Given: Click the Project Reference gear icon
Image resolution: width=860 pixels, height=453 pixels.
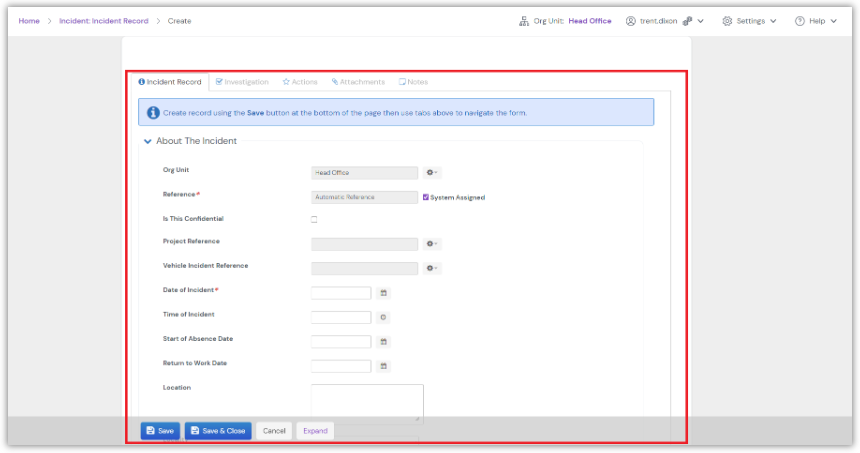Looking at the screenshot, I should (432, 244).
